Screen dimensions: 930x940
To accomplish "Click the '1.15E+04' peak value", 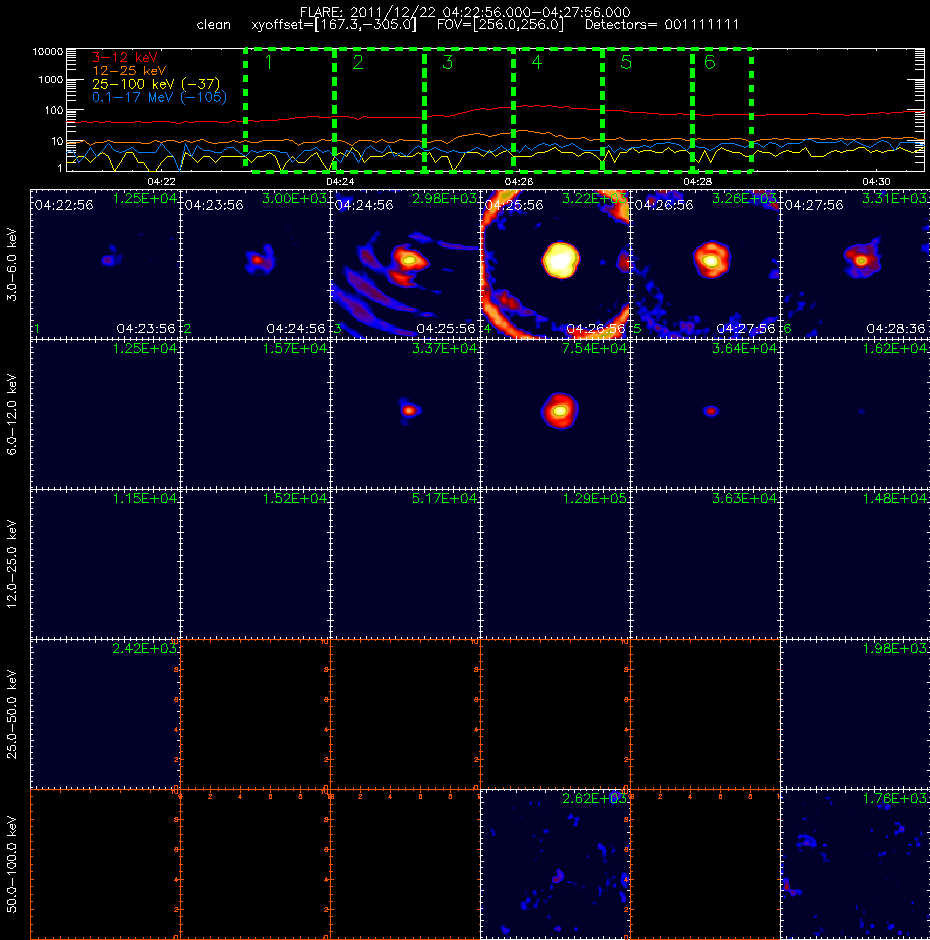I will [145, 498].
